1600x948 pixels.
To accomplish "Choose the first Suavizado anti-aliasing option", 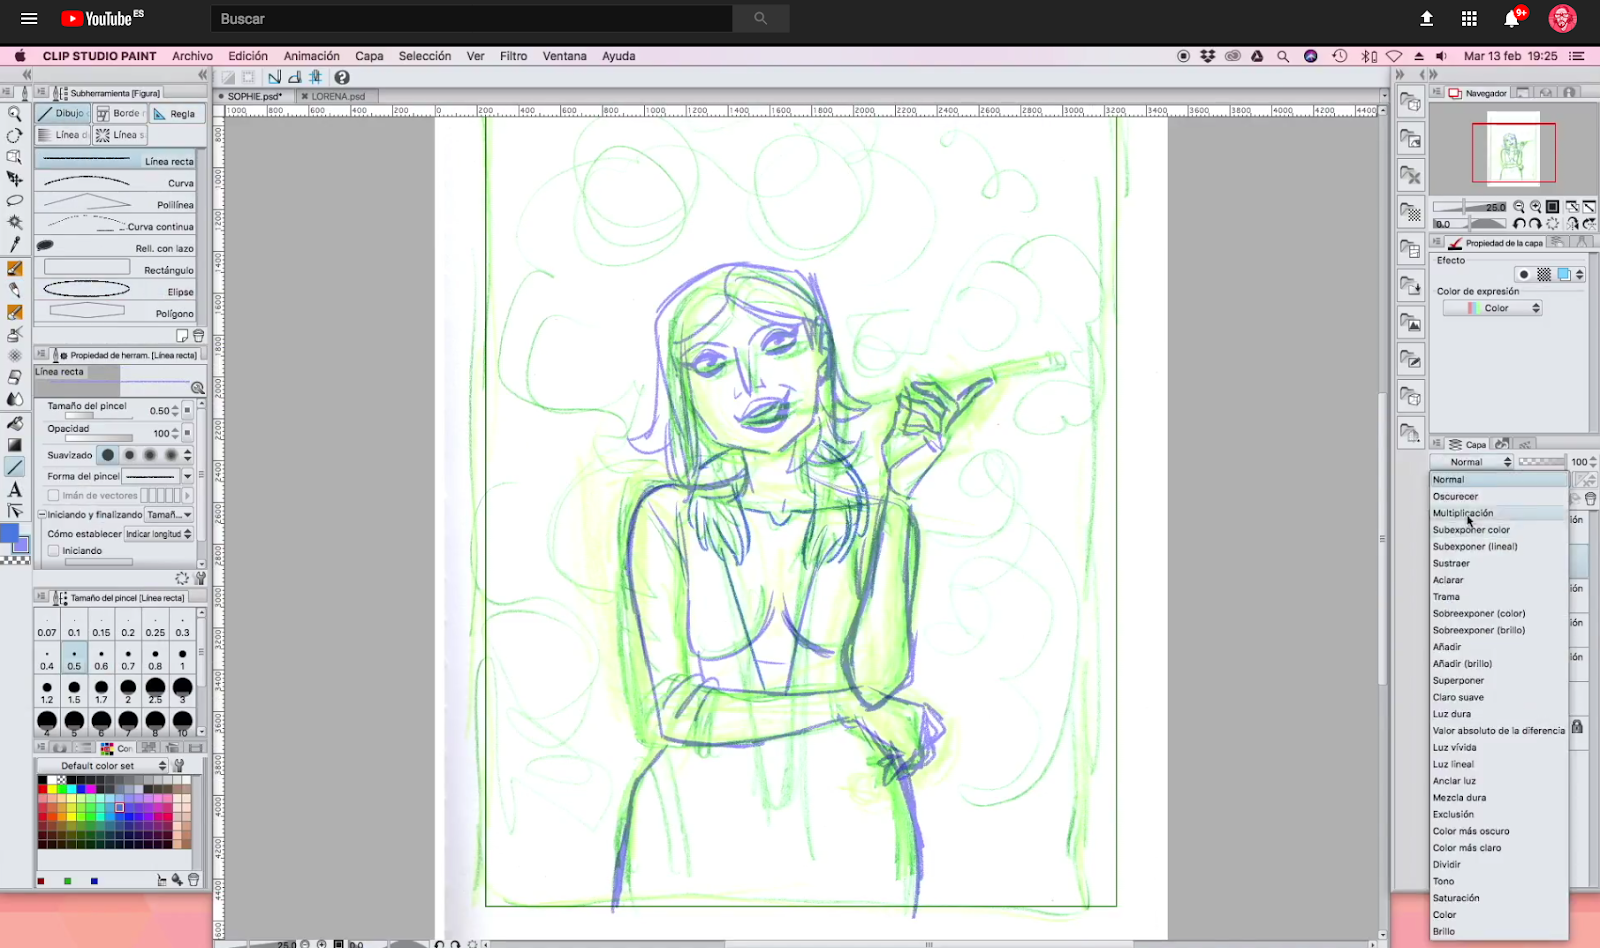I will tap(108, 455).
